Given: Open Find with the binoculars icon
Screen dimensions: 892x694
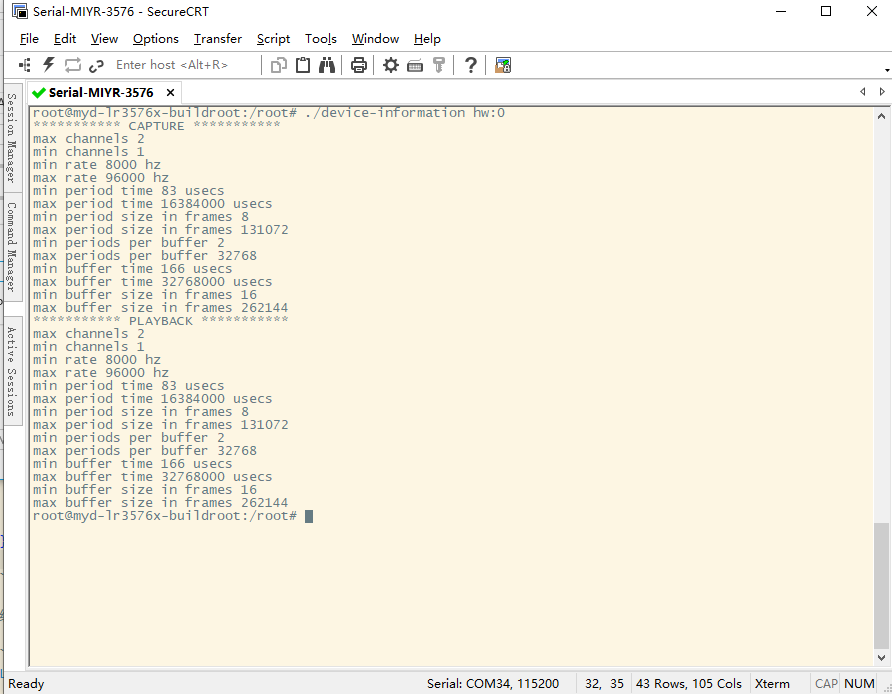Looking at the screenshot, I should (327, 65).
